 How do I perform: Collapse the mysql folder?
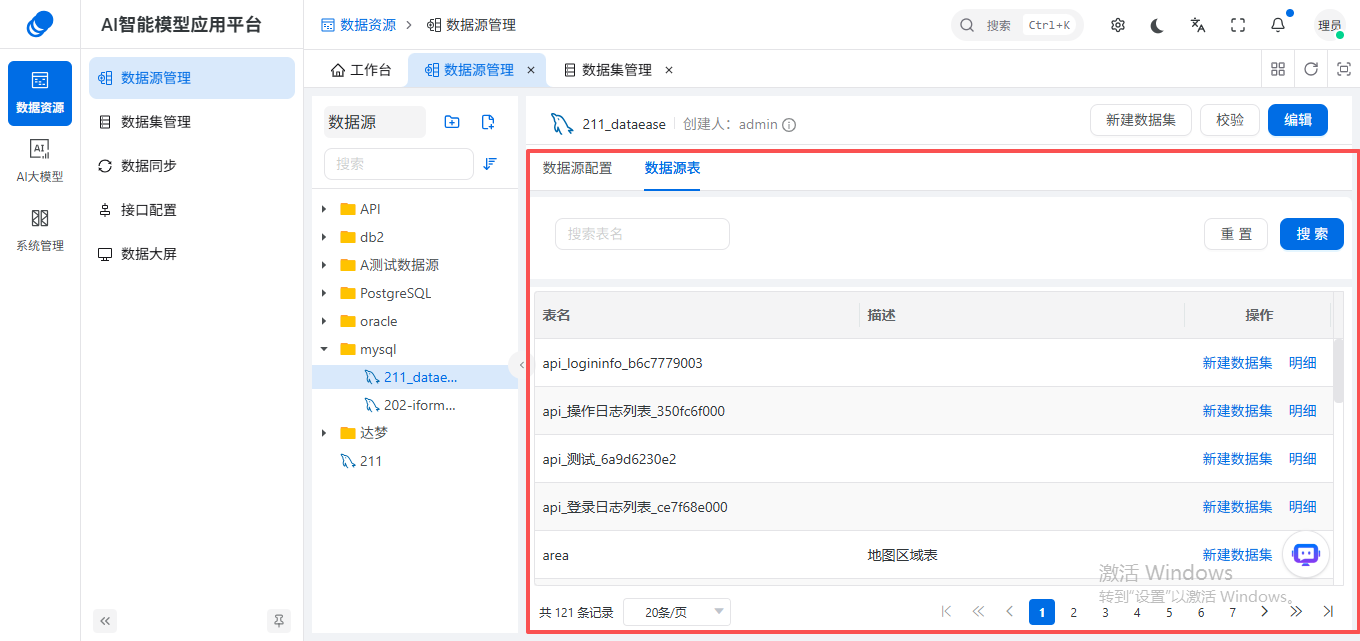coord(324,349)
